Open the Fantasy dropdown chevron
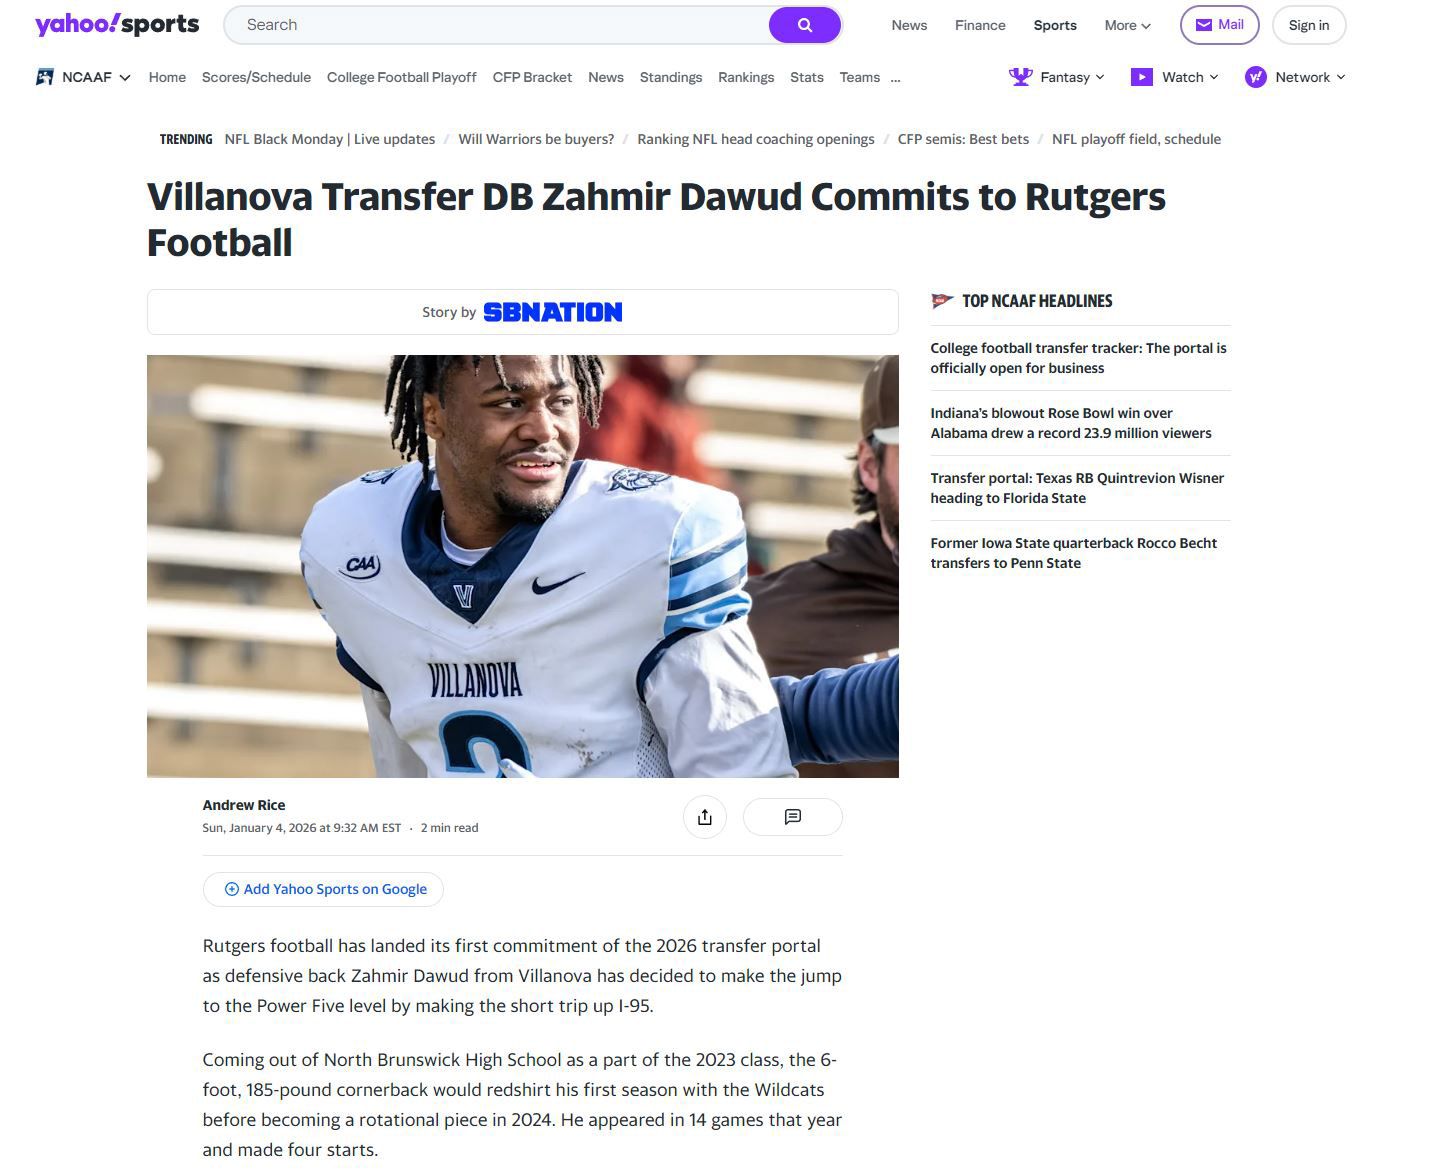1432x1174 pixels. point(1100,77)
